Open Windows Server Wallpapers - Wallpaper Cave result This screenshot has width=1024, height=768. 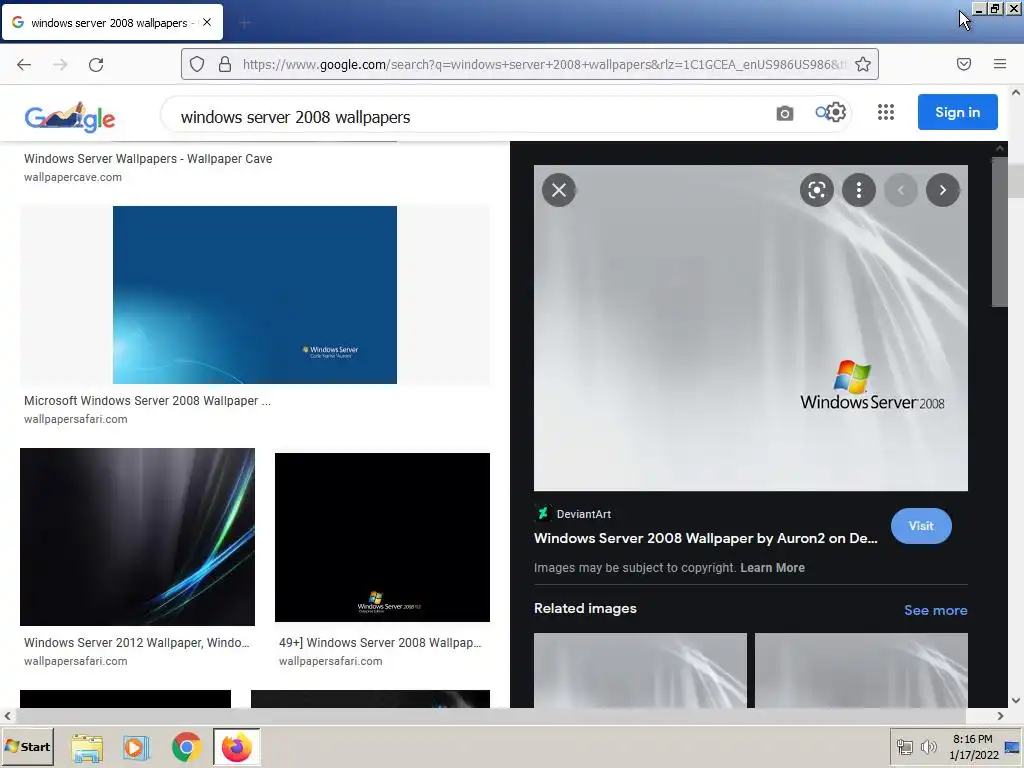tap(148, 159)
